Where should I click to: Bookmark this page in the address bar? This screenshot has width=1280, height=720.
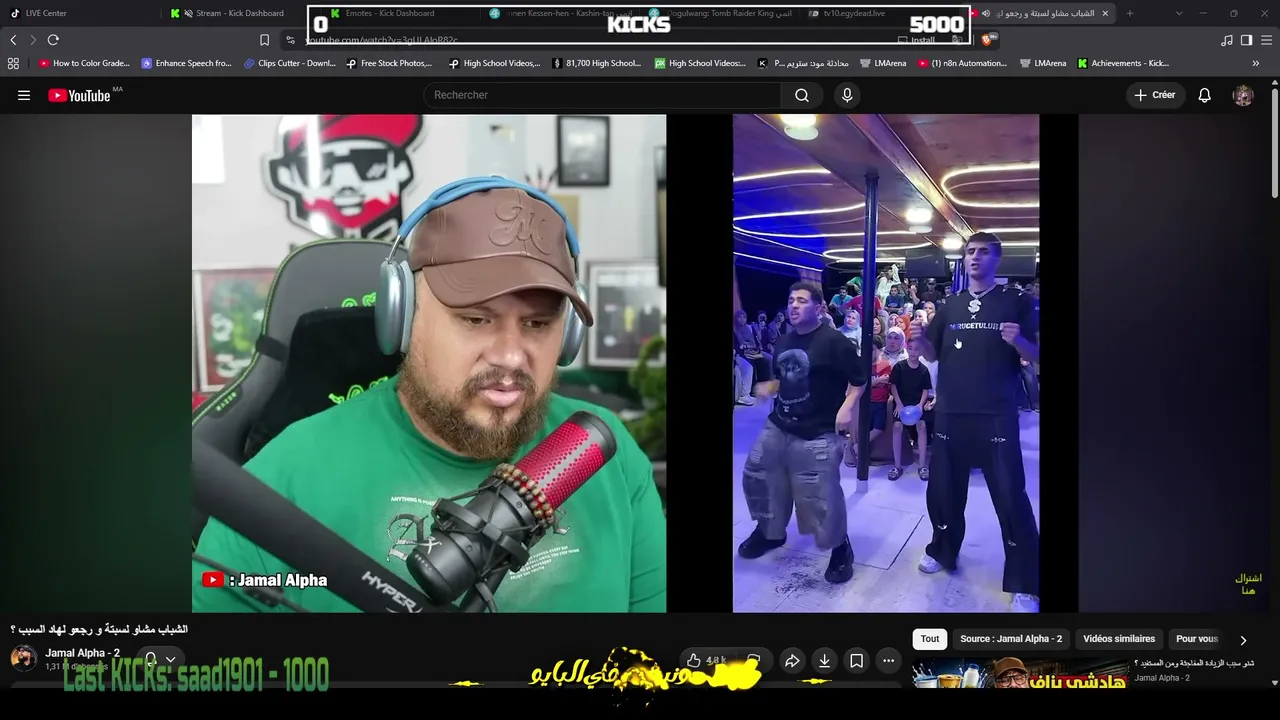click(x=264, y=40)
